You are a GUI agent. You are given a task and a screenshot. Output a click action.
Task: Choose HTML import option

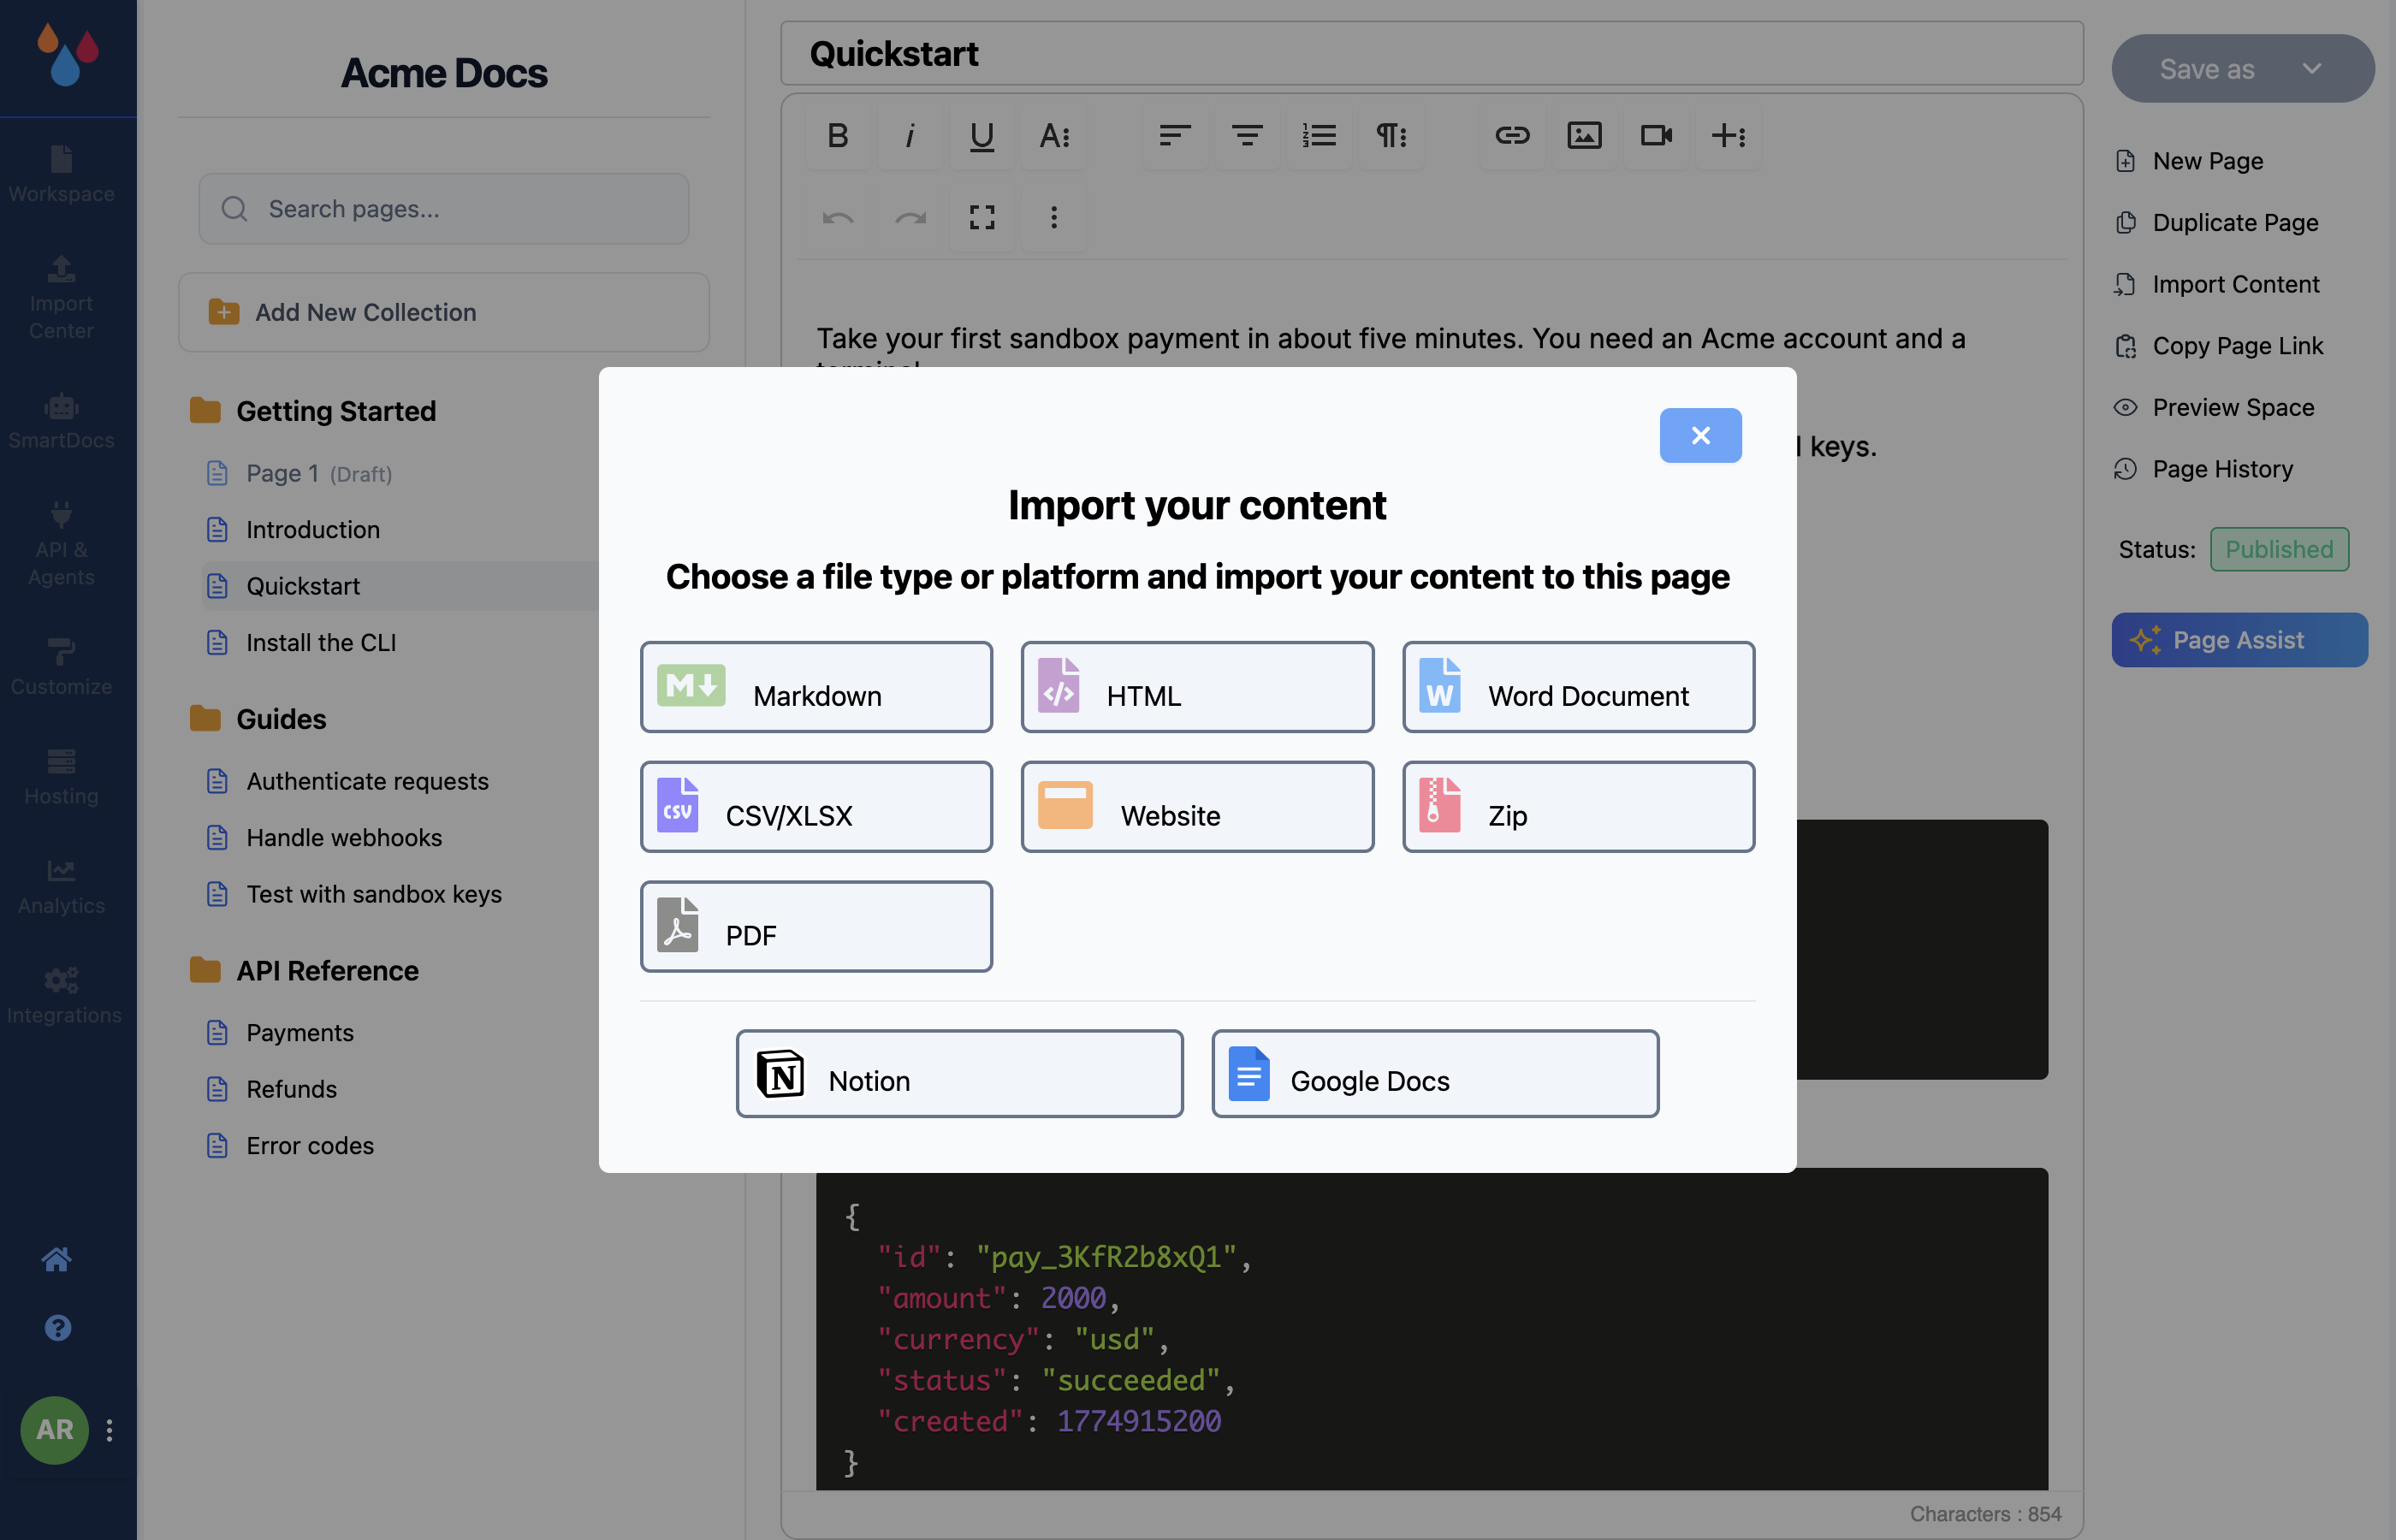click(x=1197, y=687)
